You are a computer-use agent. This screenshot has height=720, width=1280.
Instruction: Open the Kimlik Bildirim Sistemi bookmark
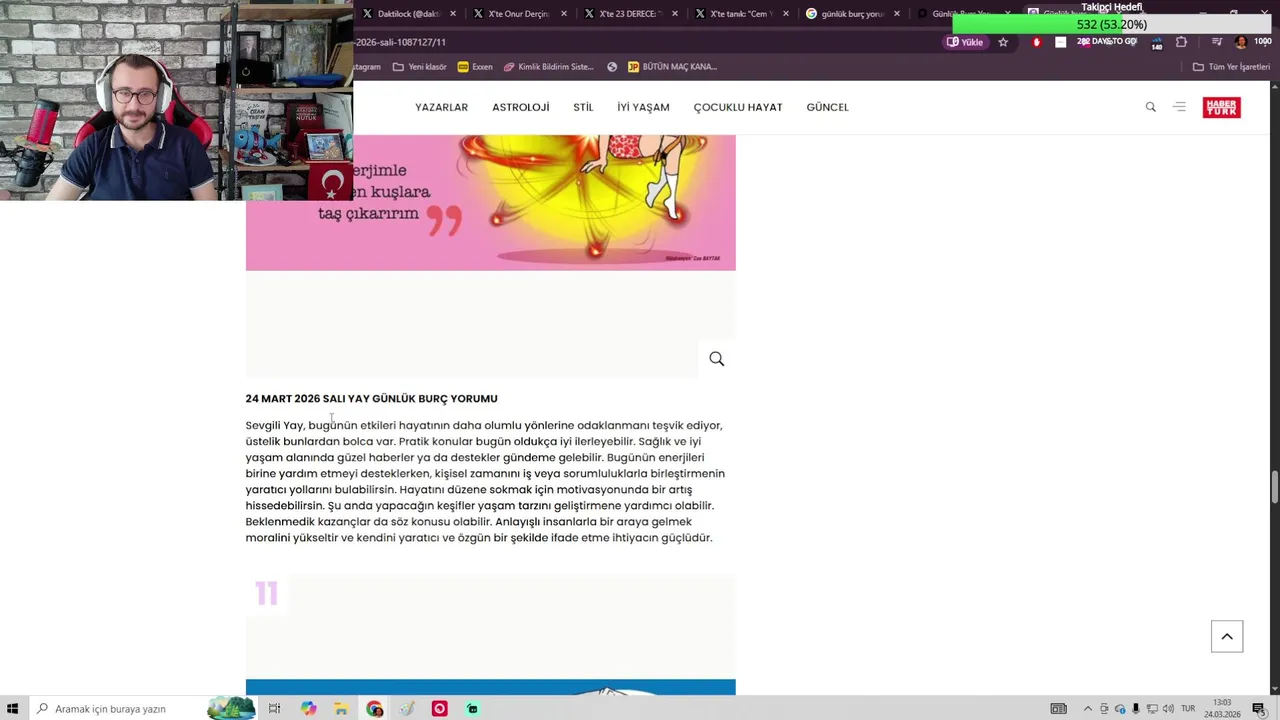[x=549, y=67]
